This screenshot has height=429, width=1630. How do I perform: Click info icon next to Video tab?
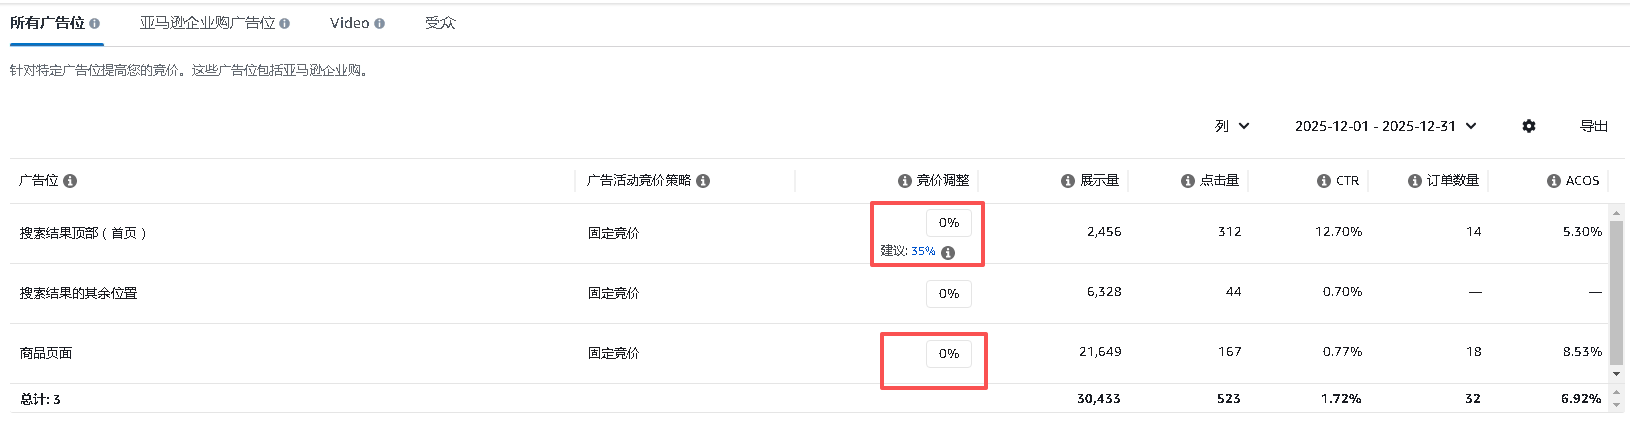pos(380,23)
